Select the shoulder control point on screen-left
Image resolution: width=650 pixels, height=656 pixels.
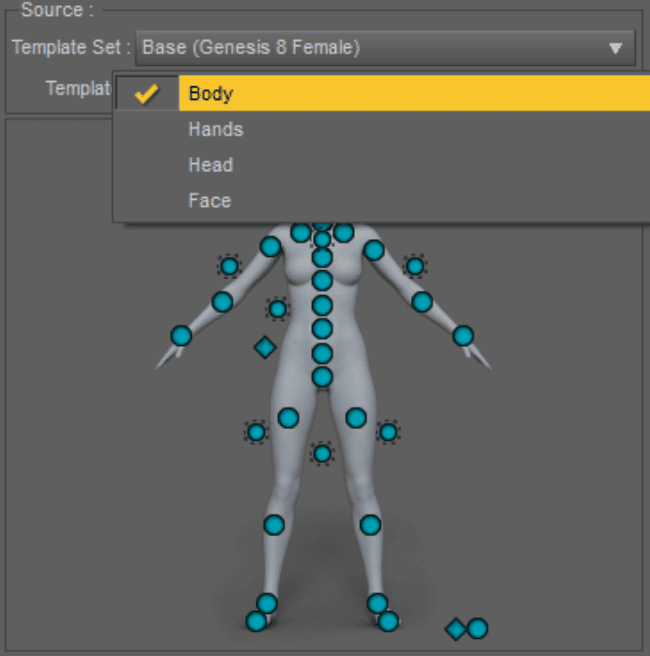point(271,246)
